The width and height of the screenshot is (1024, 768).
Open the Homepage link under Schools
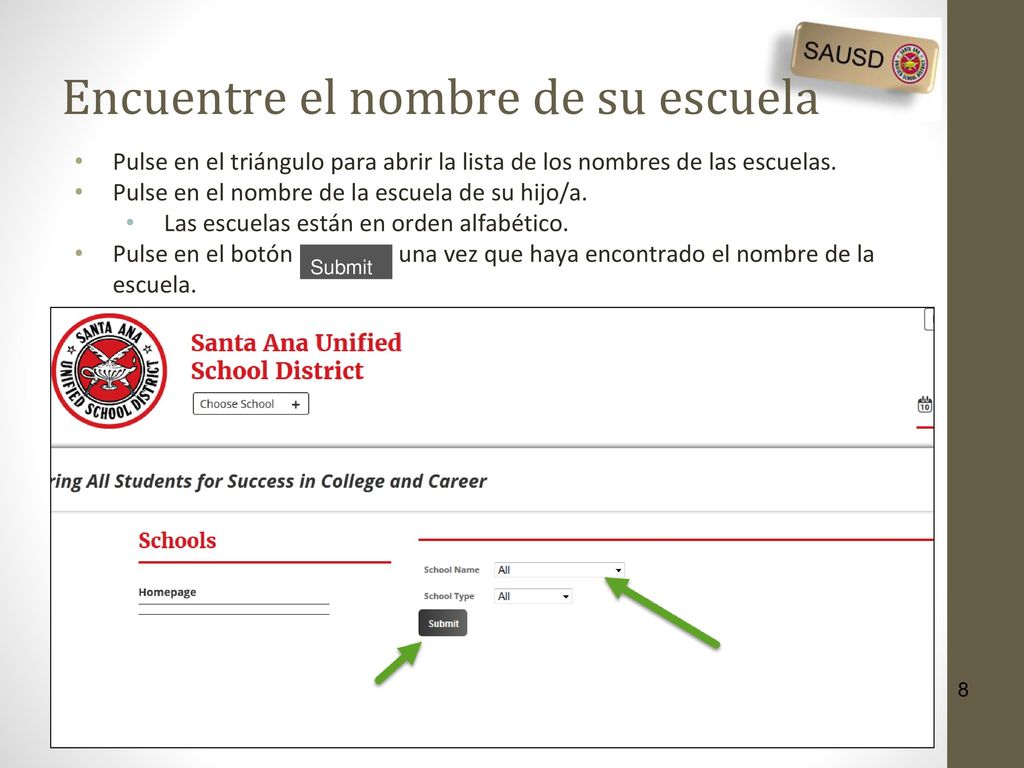click(x=167, y=592)
